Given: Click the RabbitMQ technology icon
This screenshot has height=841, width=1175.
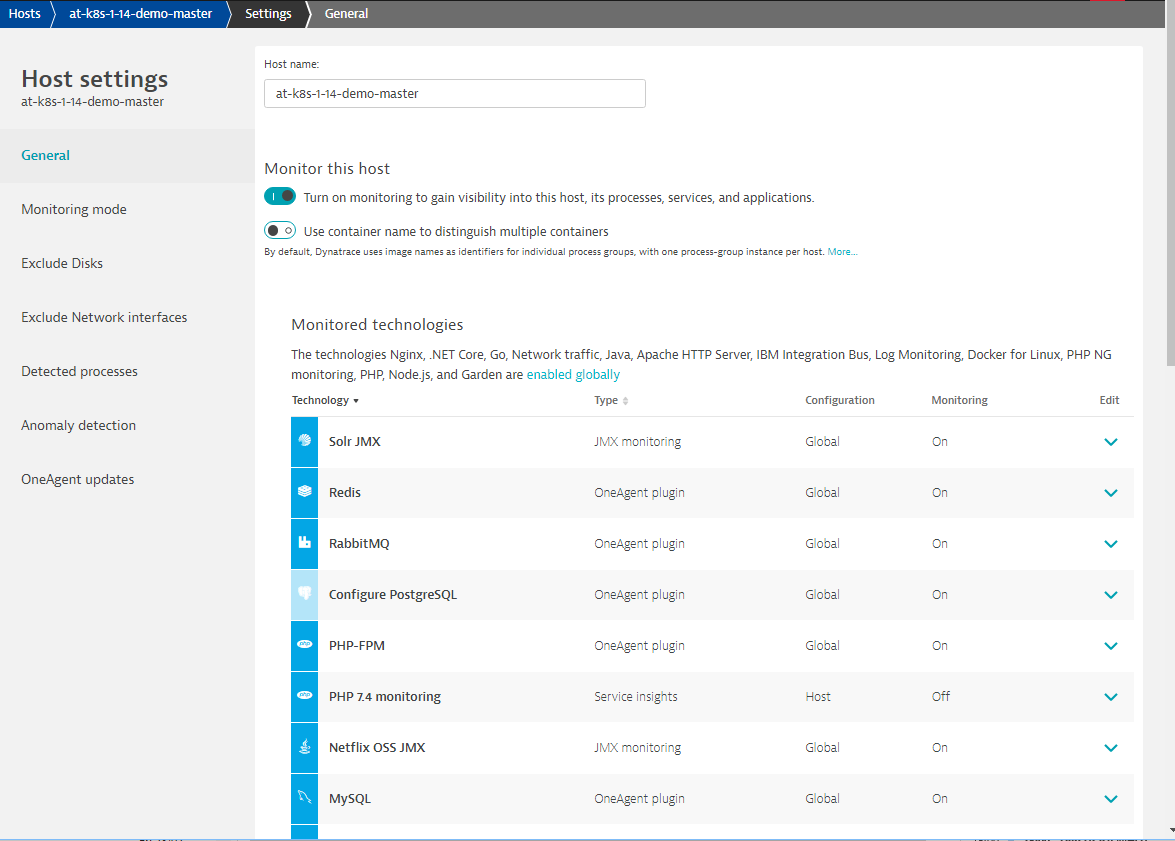Looking at the screenshot, I should tap(304, 544).
